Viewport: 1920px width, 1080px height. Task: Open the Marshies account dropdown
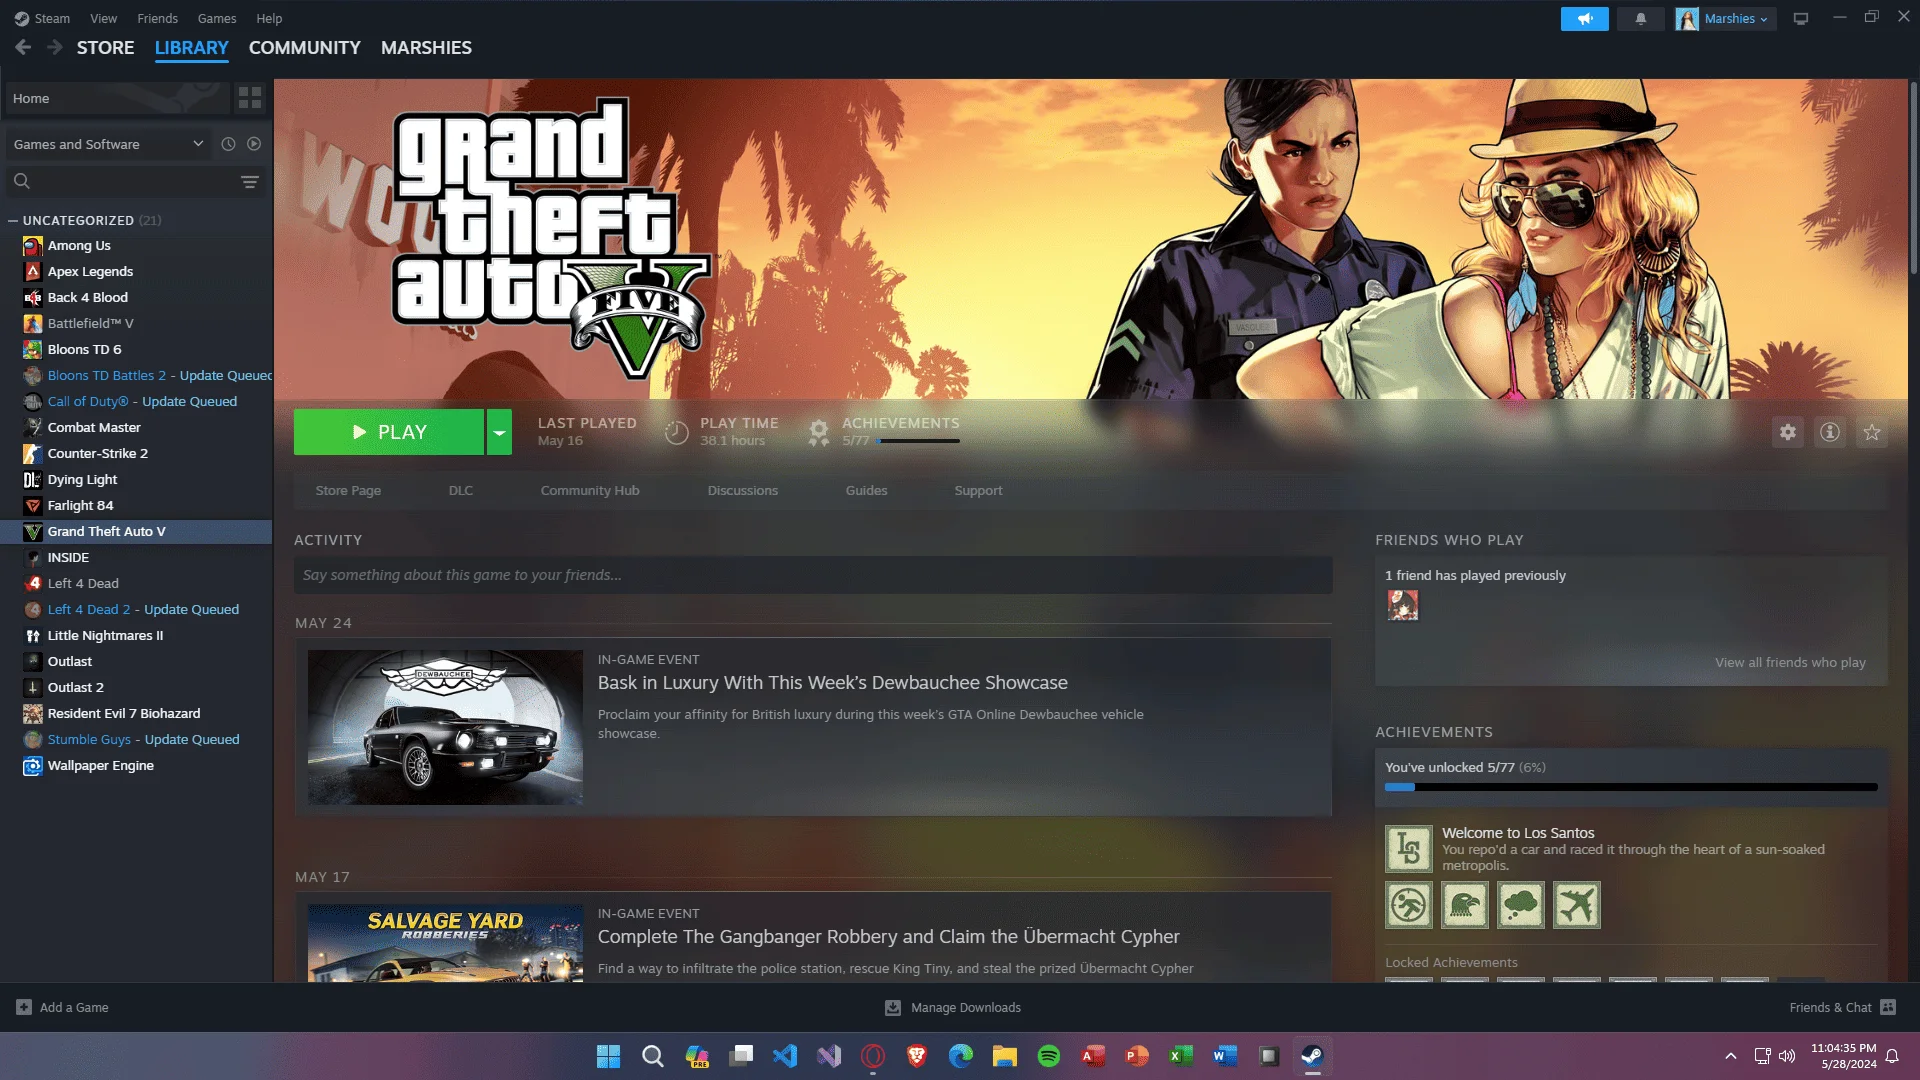coord(1725,19)
